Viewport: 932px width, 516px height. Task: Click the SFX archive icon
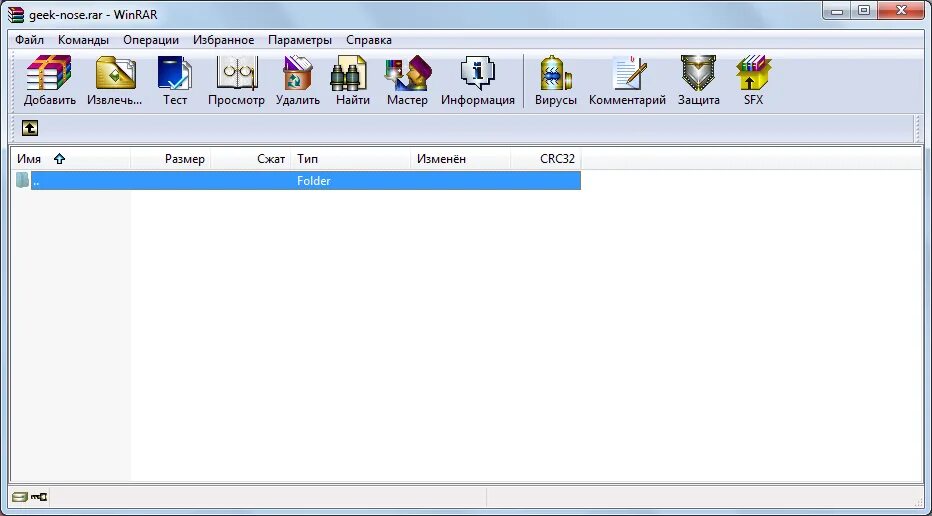click(x=753, y=73)
